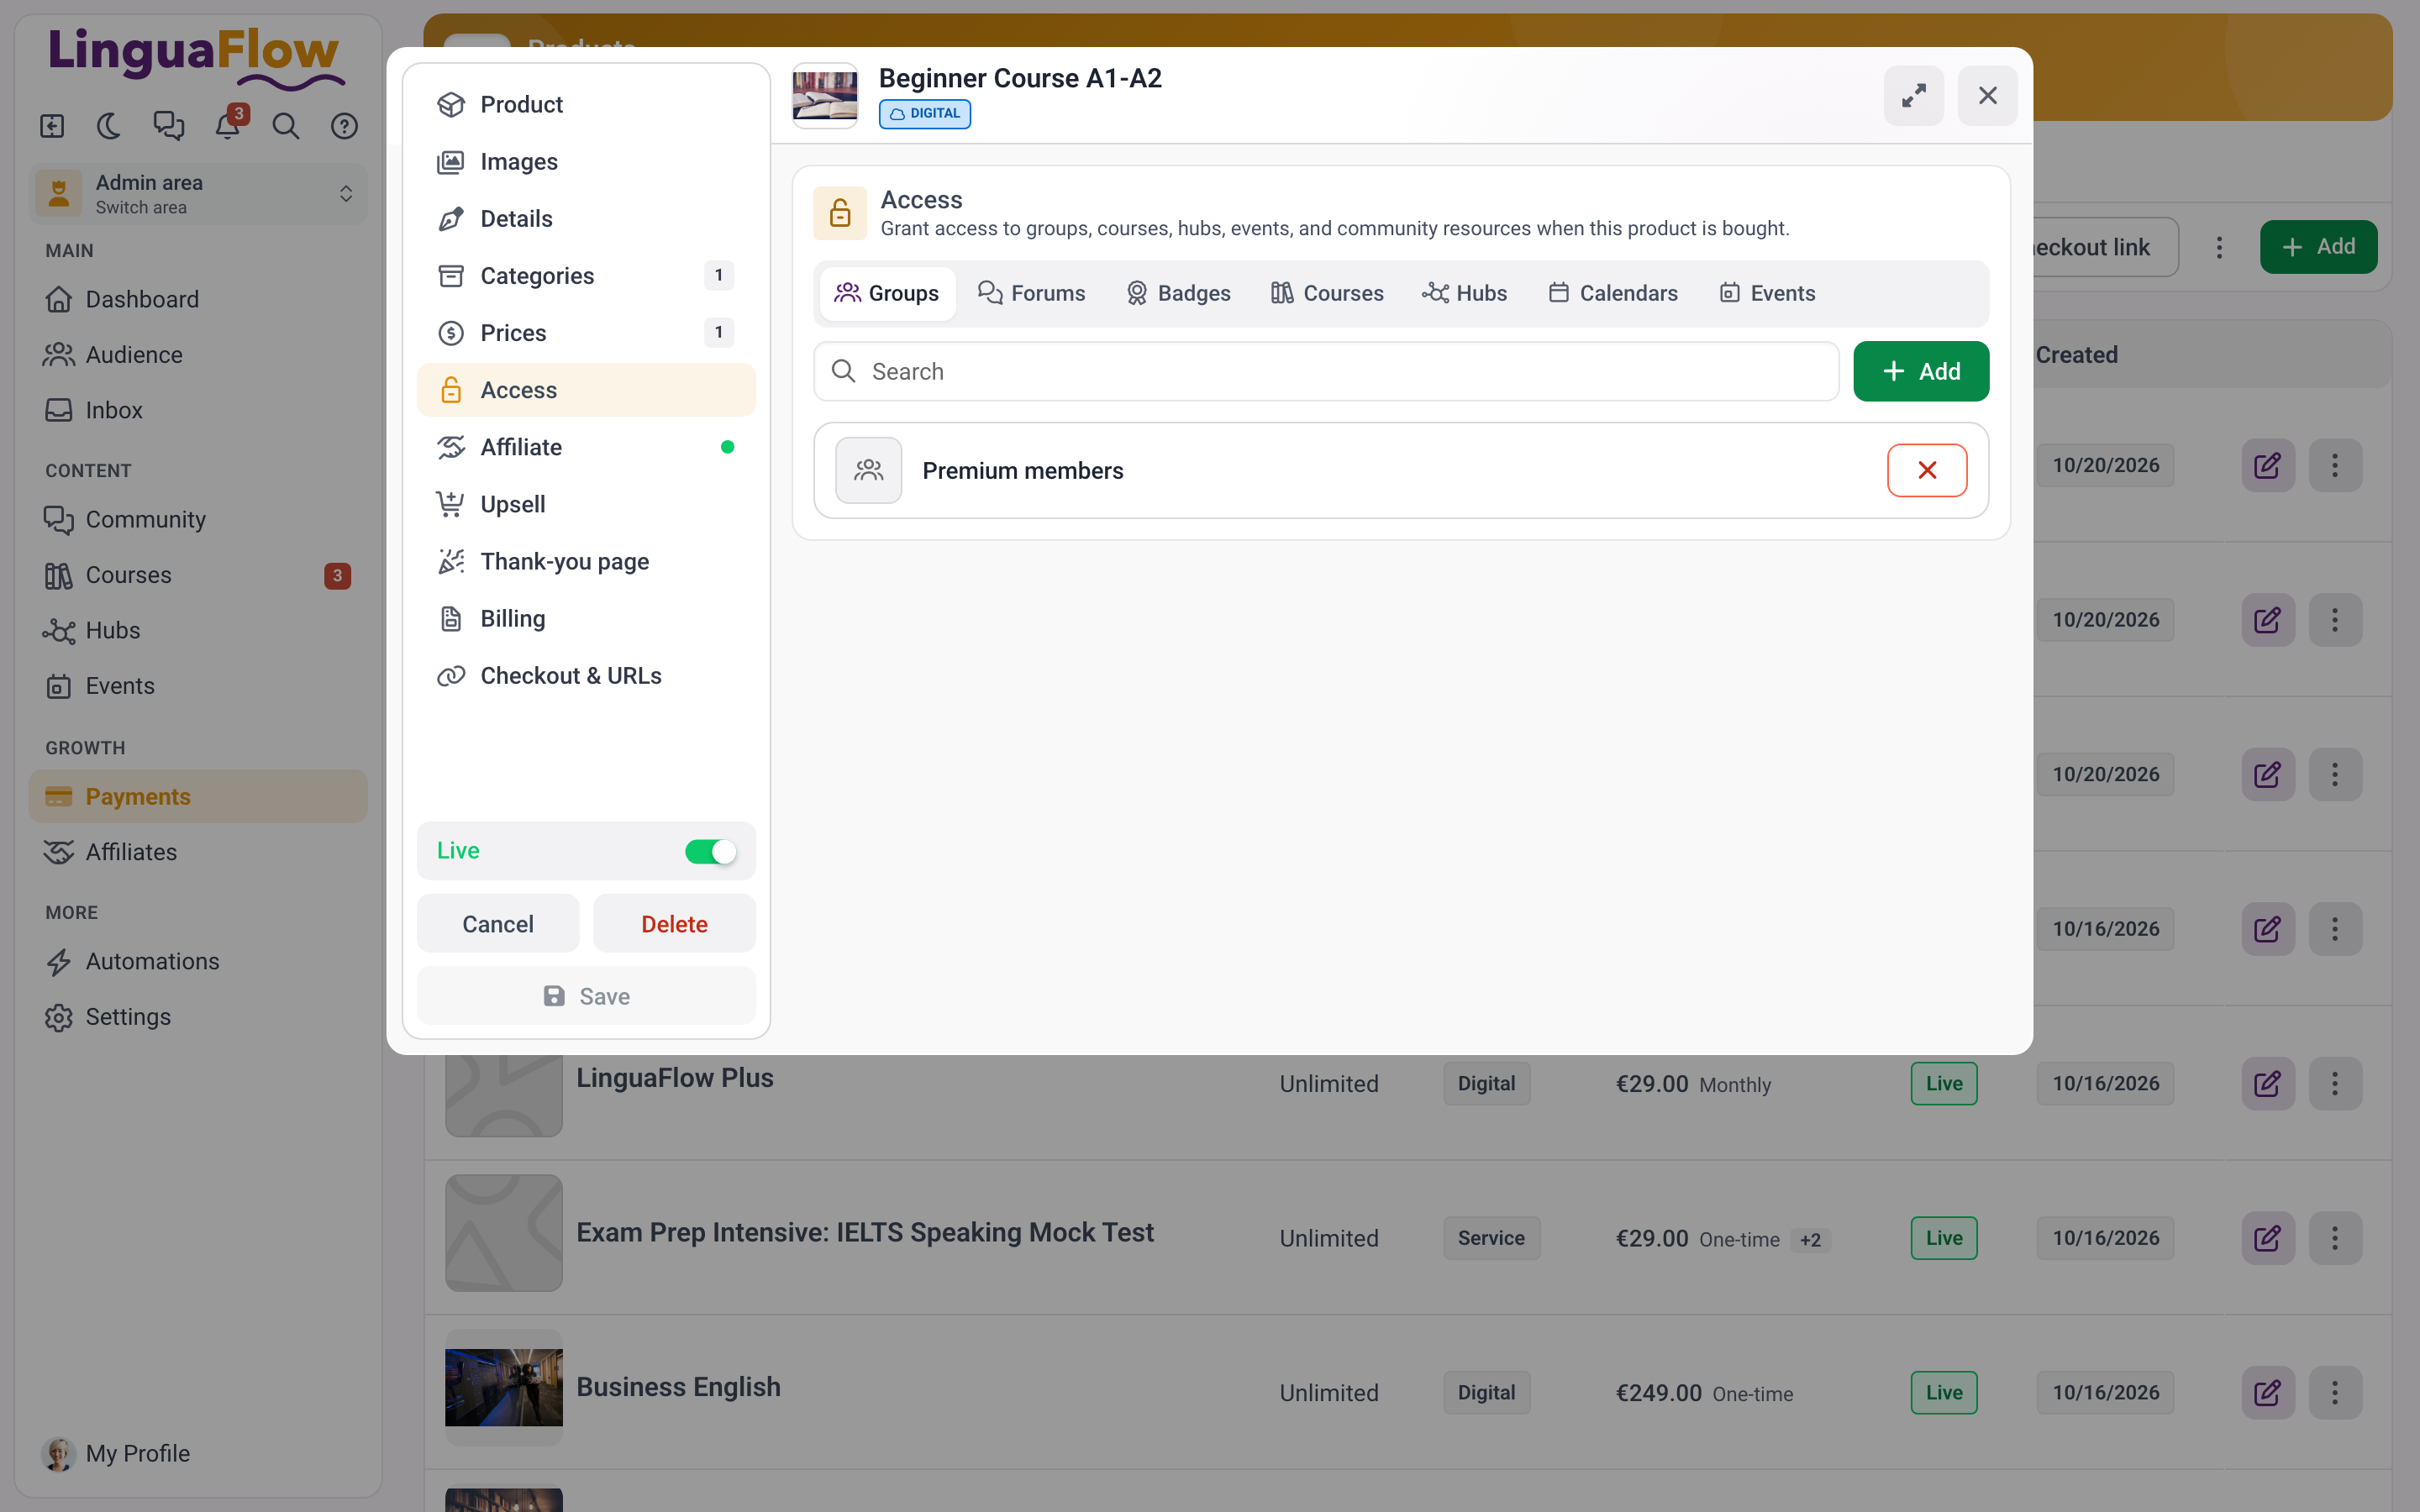Click the Products page Add button
Image resolution: width=2420 pixels, height=1512 pixels.
tap(2318, 247)
